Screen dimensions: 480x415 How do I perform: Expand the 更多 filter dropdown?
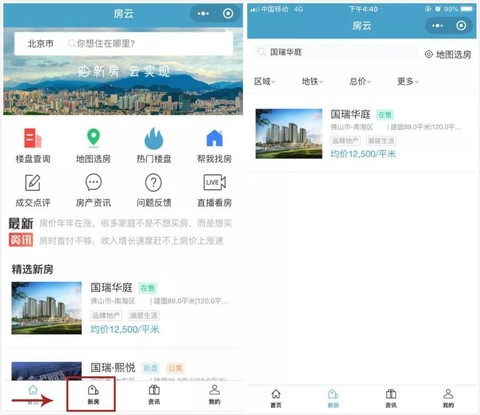(408, 81)
